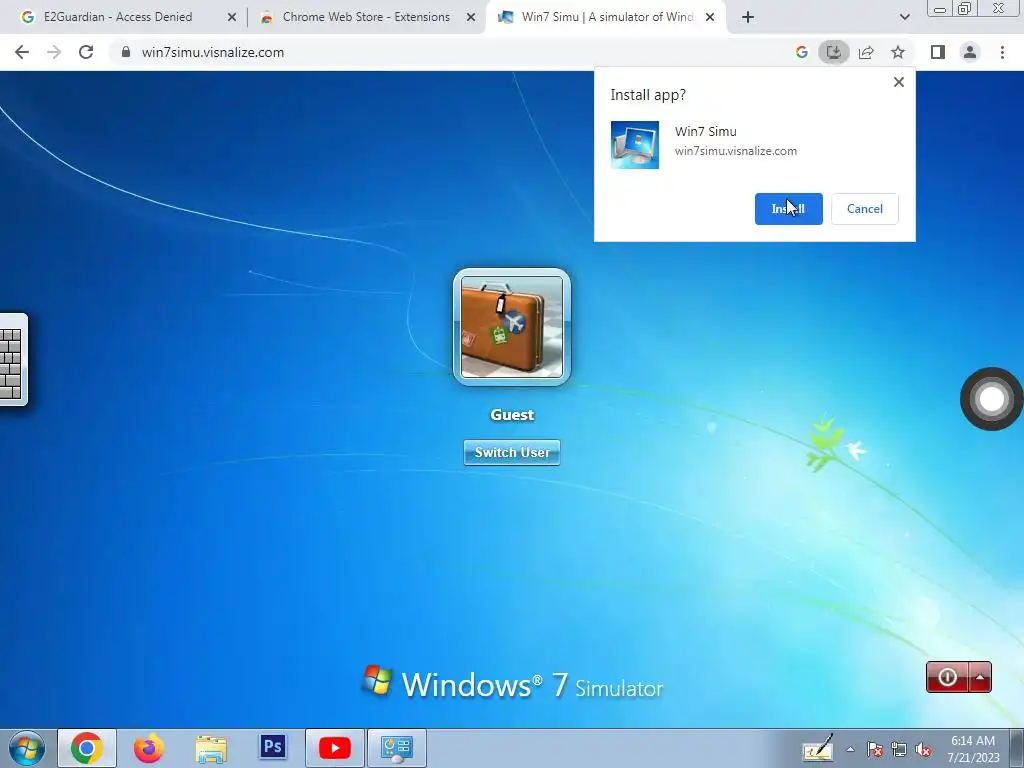This screenshot has width=1024, height=768.
Task: Toggle the browser side panel
Action: point(938,52)
